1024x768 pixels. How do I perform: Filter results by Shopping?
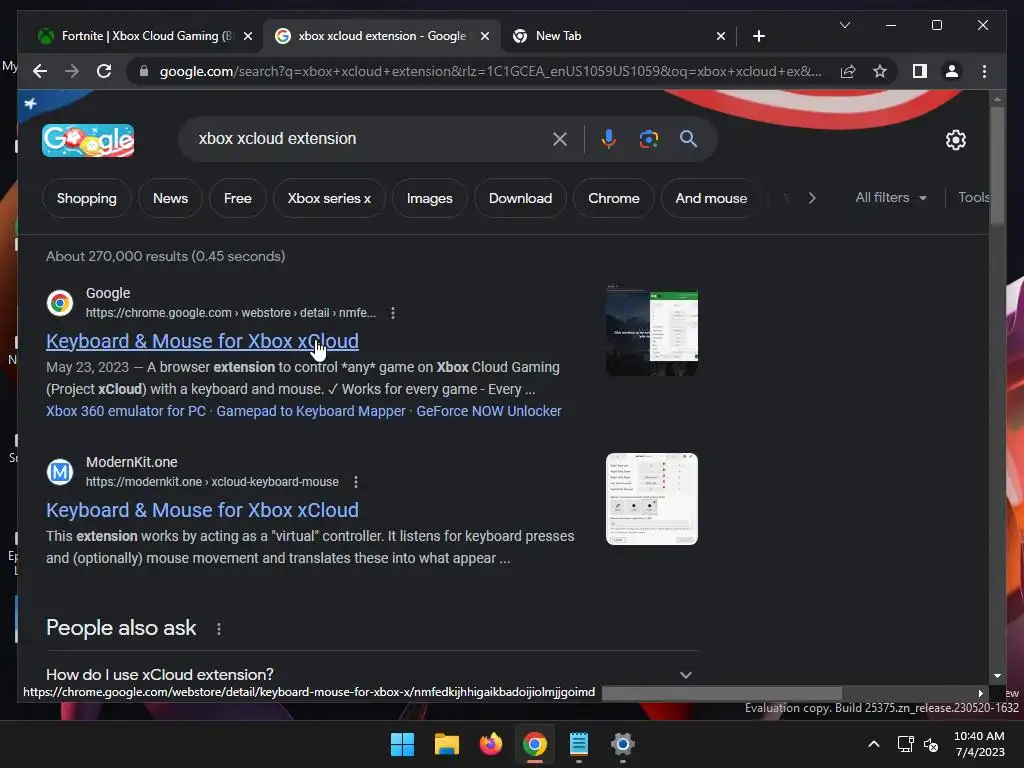pyautogui.click(x=87, y=198)
